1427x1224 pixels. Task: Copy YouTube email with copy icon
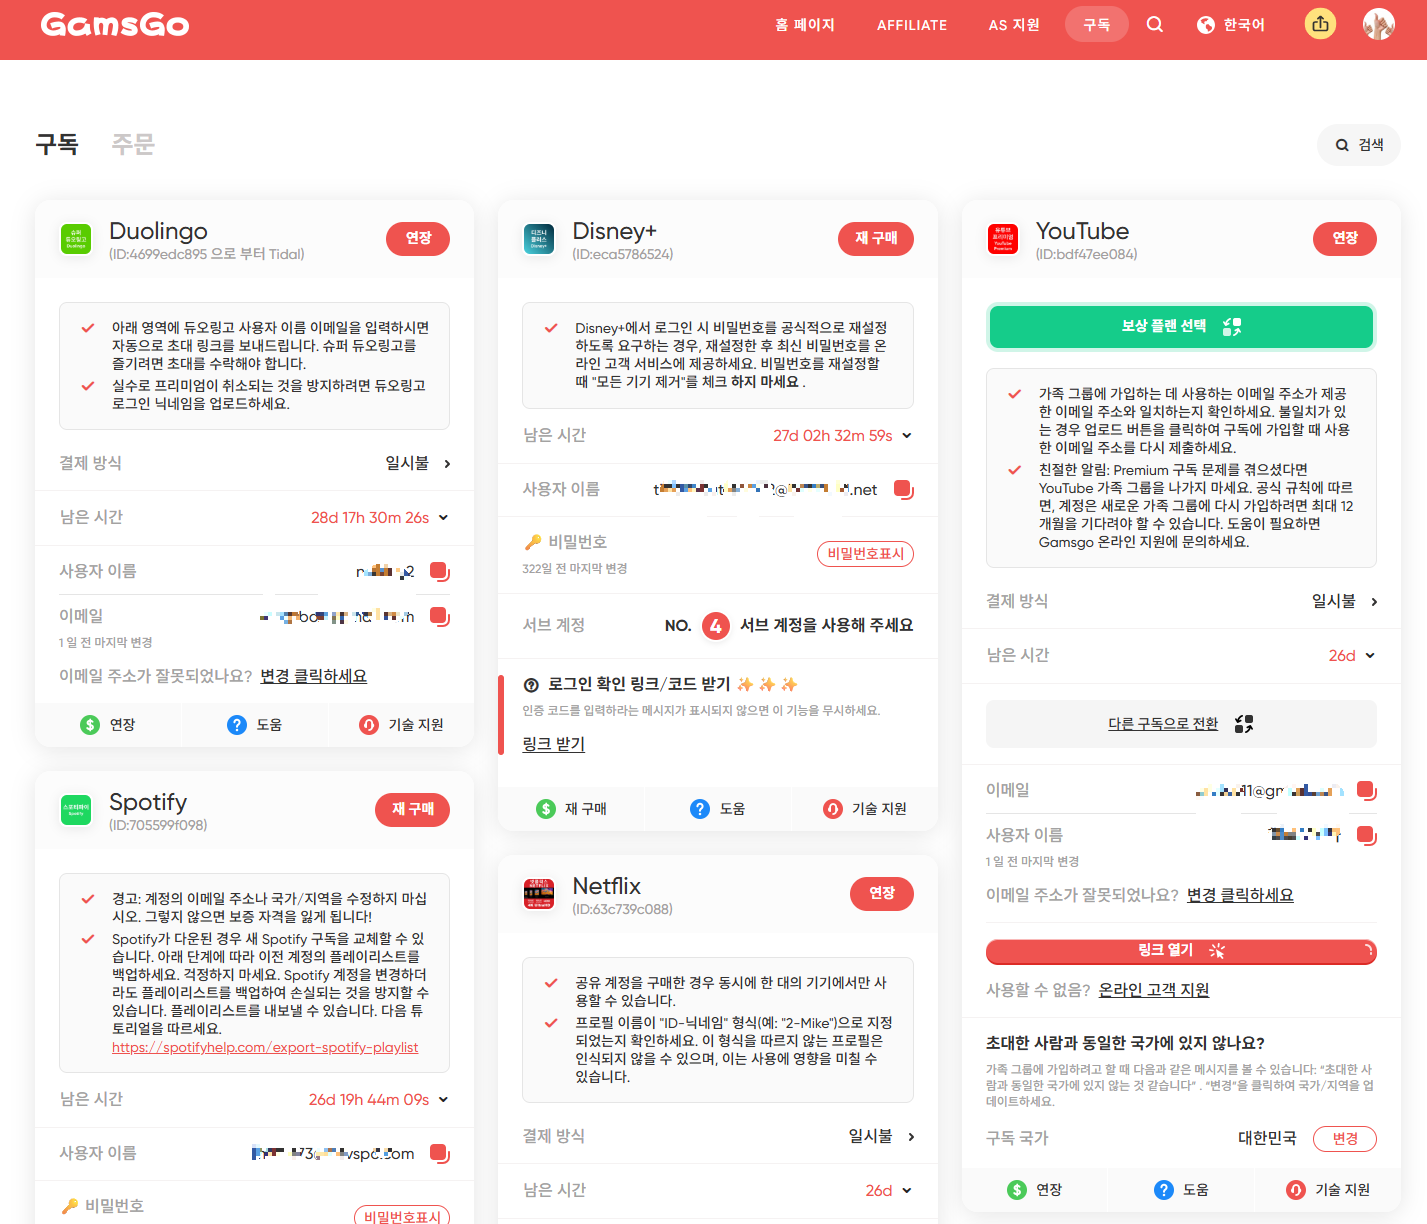(x=1366, y=790)
